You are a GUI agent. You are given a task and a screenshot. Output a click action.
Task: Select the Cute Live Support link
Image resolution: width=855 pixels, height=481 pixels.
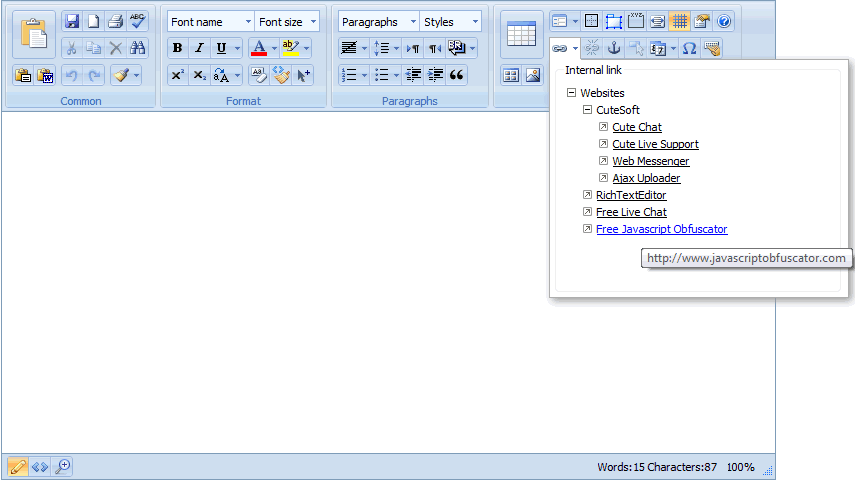tap(655, 144)
